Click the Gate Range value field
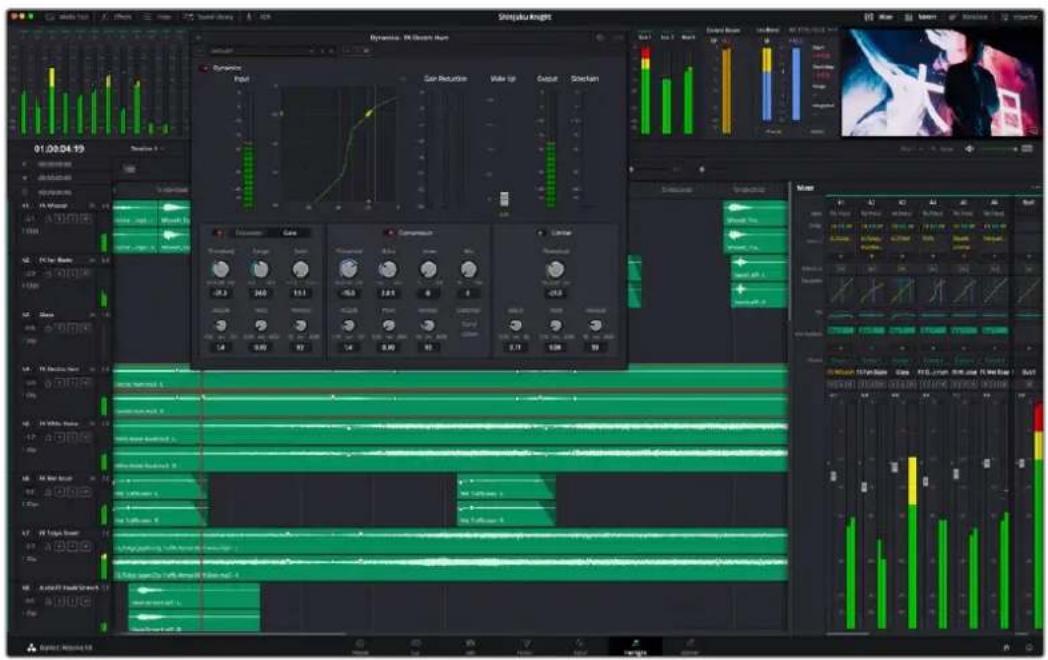Viewport: 1048px width, 660px height. (260, 293)
